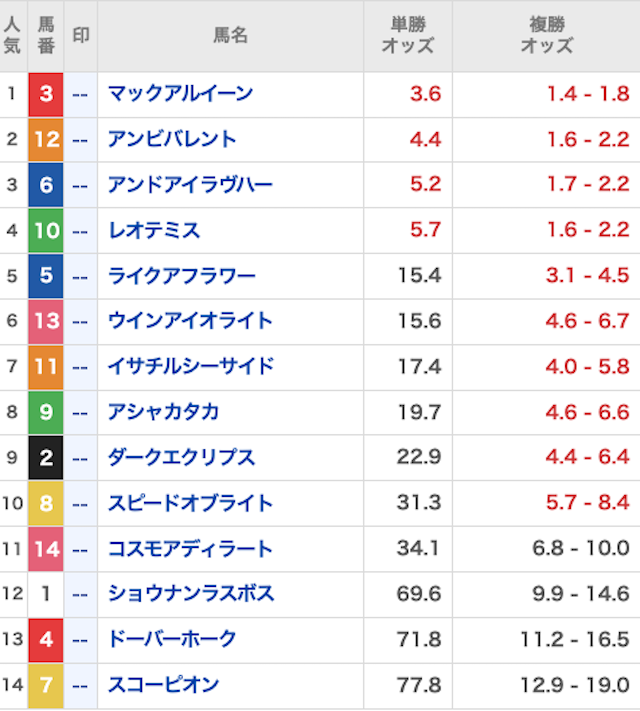This screenshot has width=640, height=711.
Task: Click the blue number 6 badge
Action: 46,185
